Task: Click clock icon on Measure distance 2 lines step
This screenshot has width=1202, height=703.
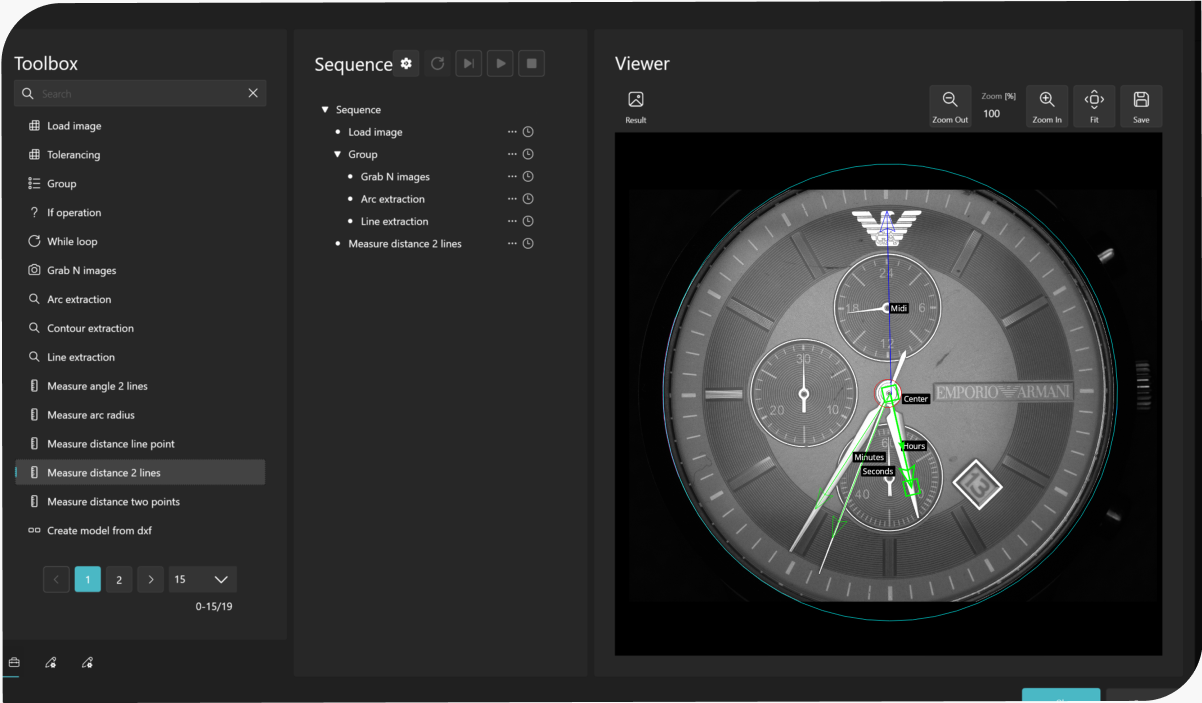Action: tap(528, 243)
